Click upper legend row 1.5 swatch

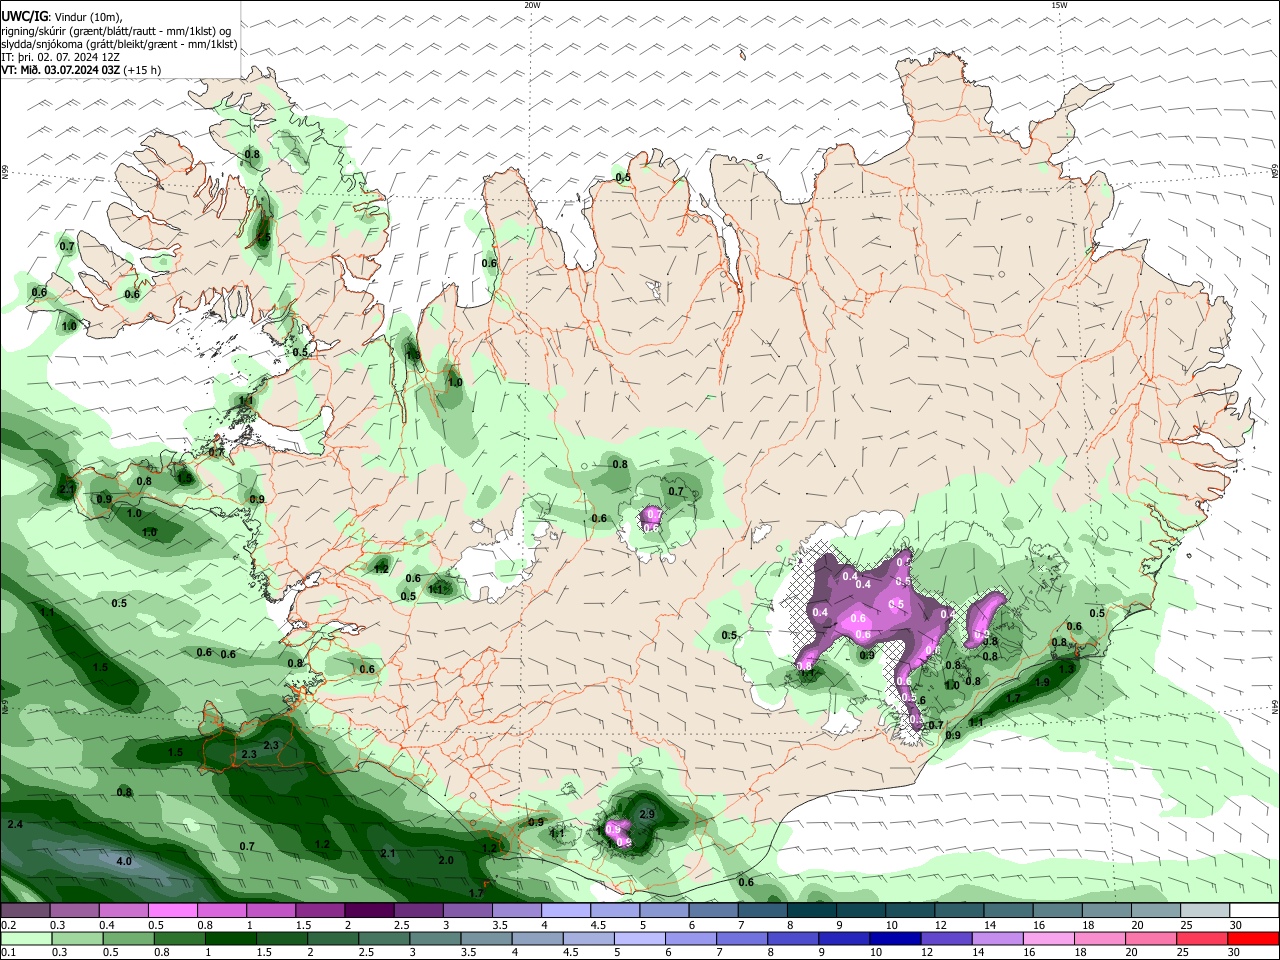click(320, 910)
